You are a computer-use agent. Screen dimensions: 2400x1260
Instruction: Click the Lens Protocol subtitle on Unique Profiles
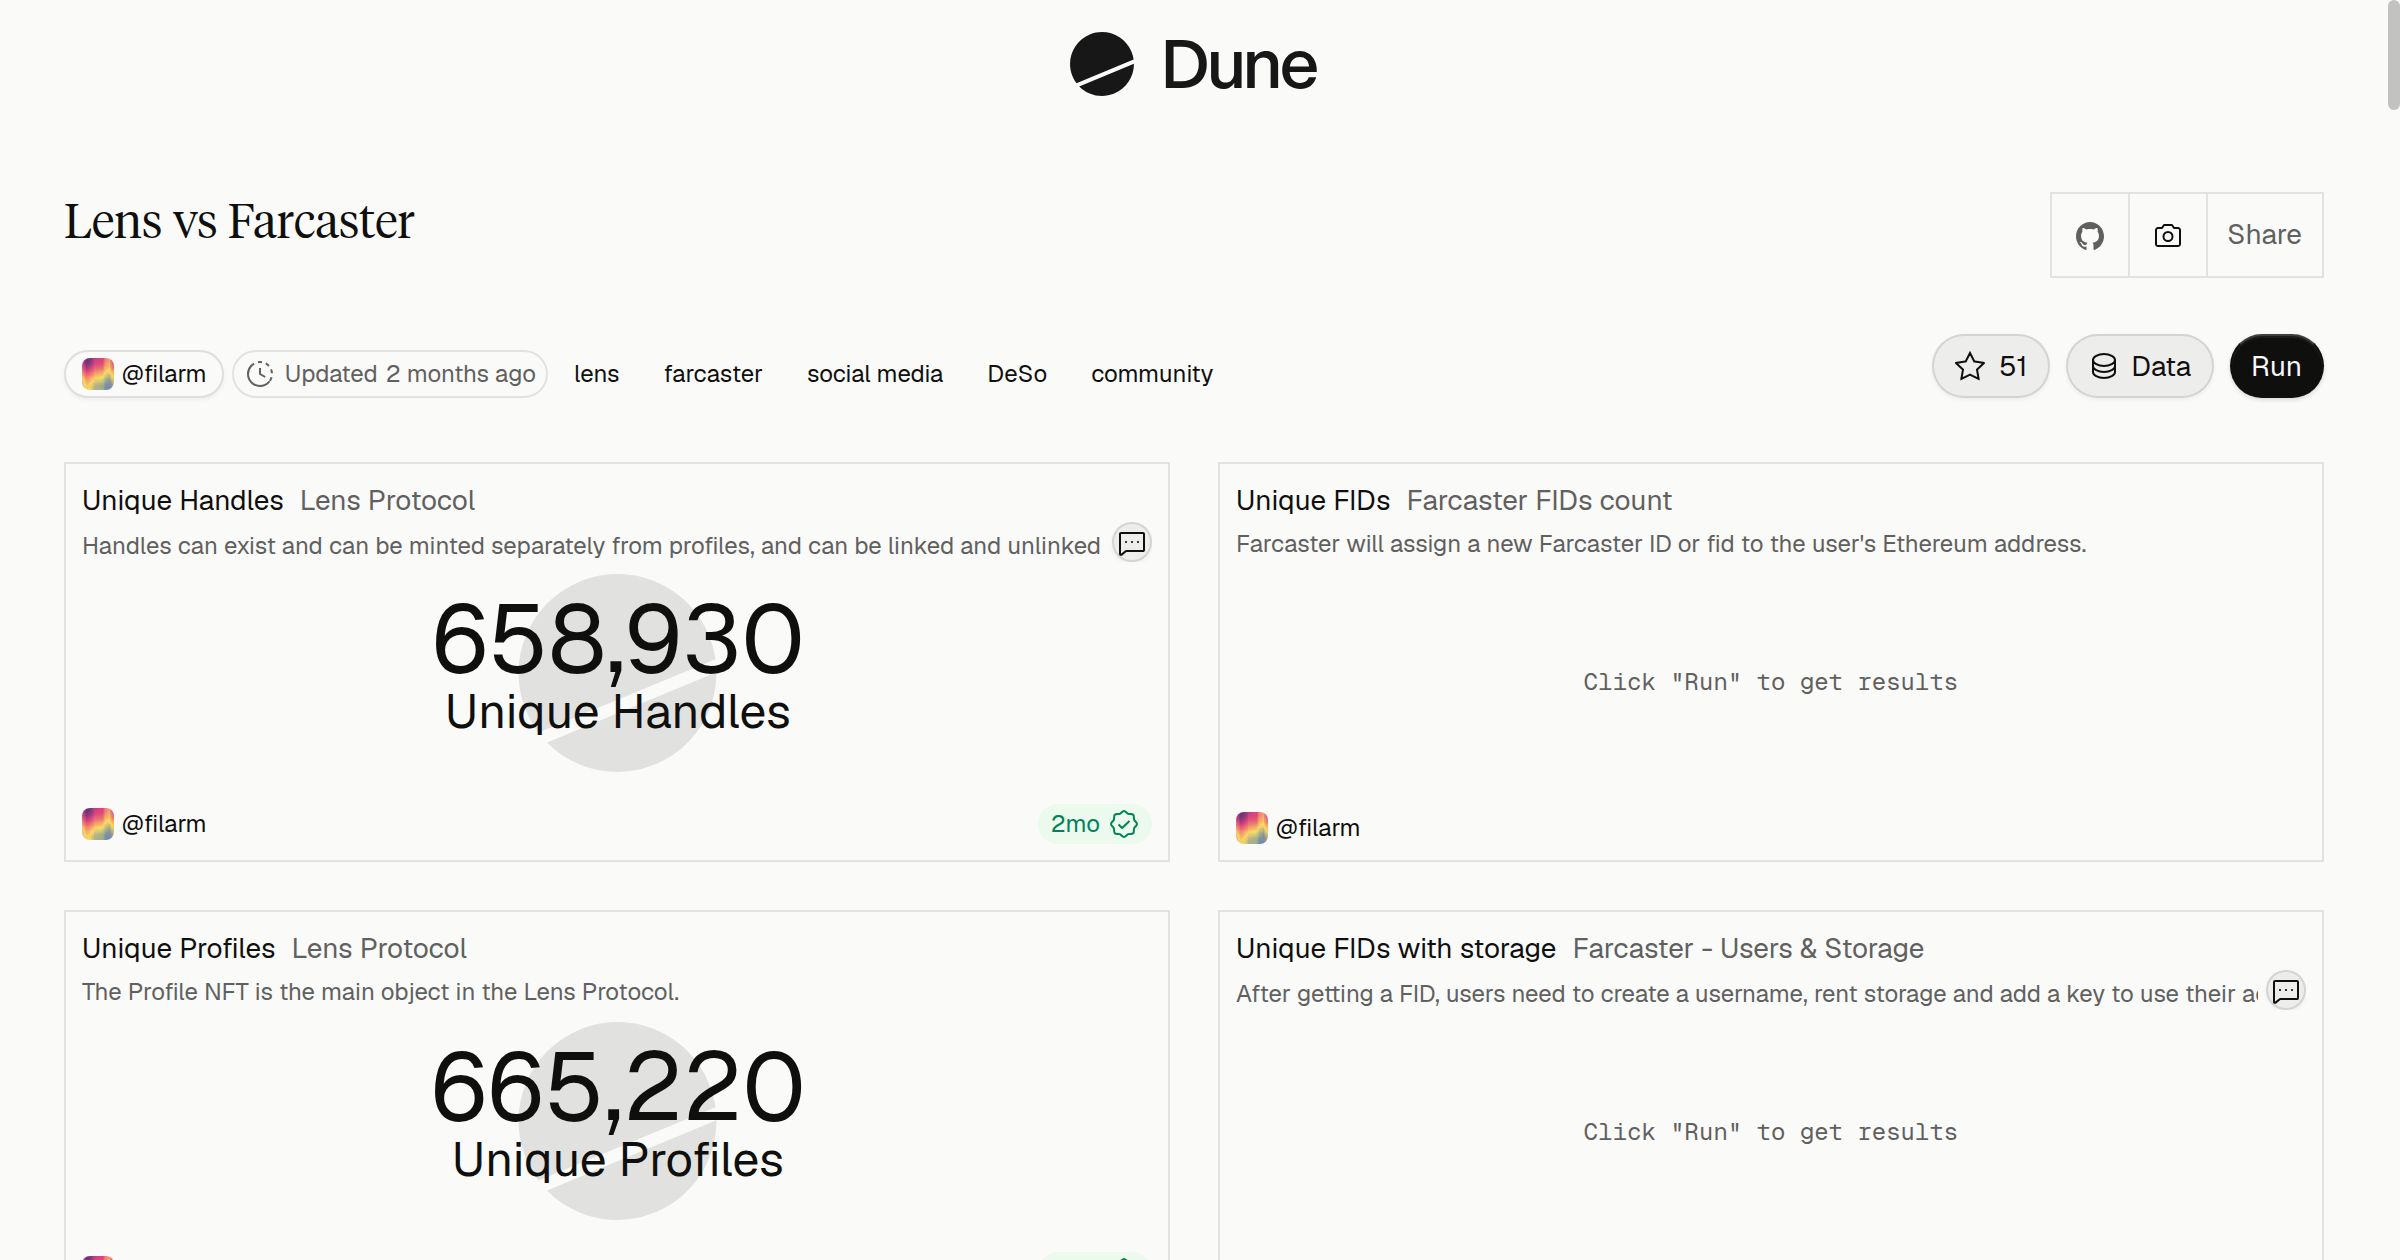click(x=379, y=948)
